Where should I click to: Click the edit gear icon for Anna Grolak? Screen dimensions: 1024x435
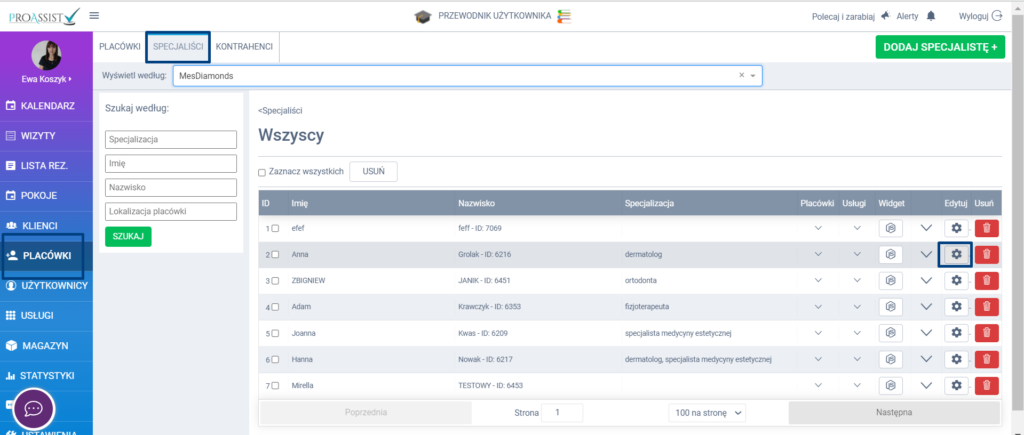pos(956,254)
